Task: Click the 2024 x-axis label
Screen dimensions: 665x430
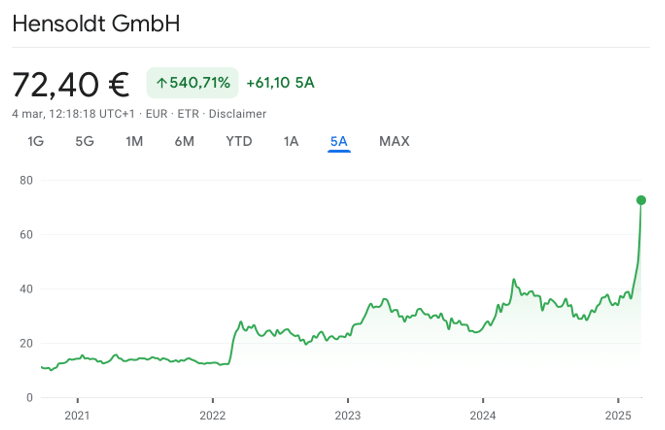Action: 483,416
